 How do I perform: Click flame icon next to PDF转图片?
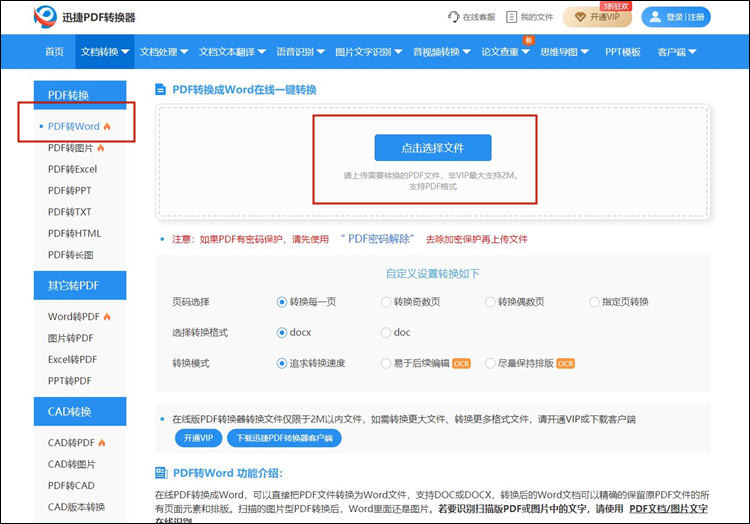tap(100, 148)
